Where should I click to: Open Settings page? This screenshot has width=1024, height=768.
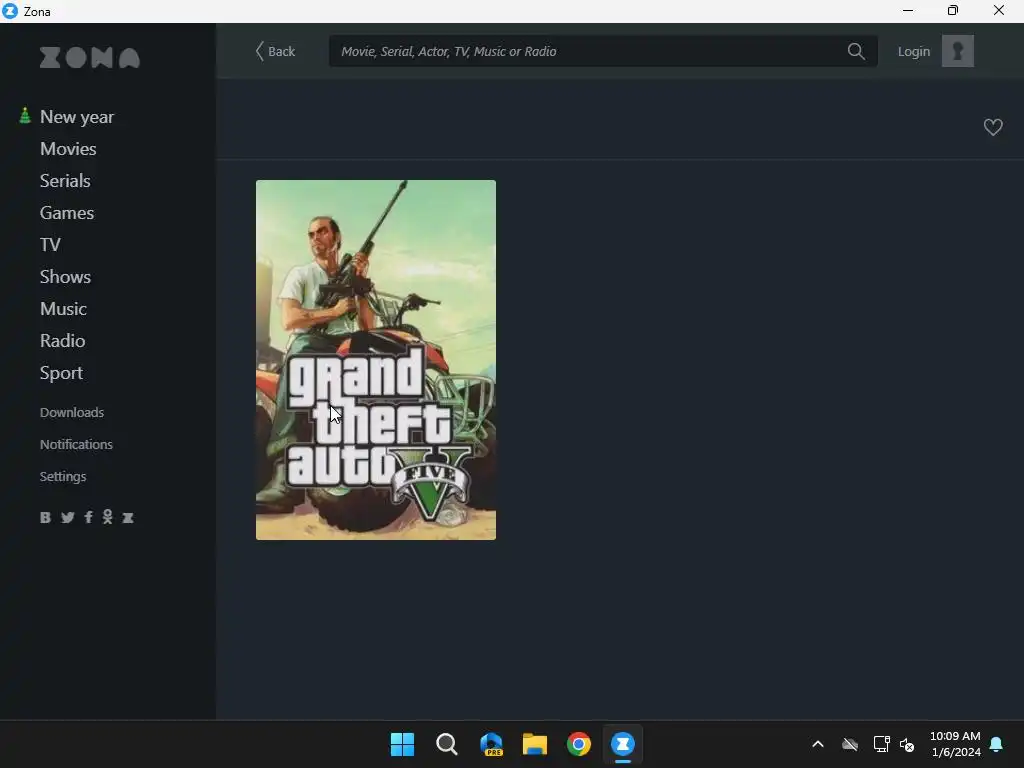(63, 477)
